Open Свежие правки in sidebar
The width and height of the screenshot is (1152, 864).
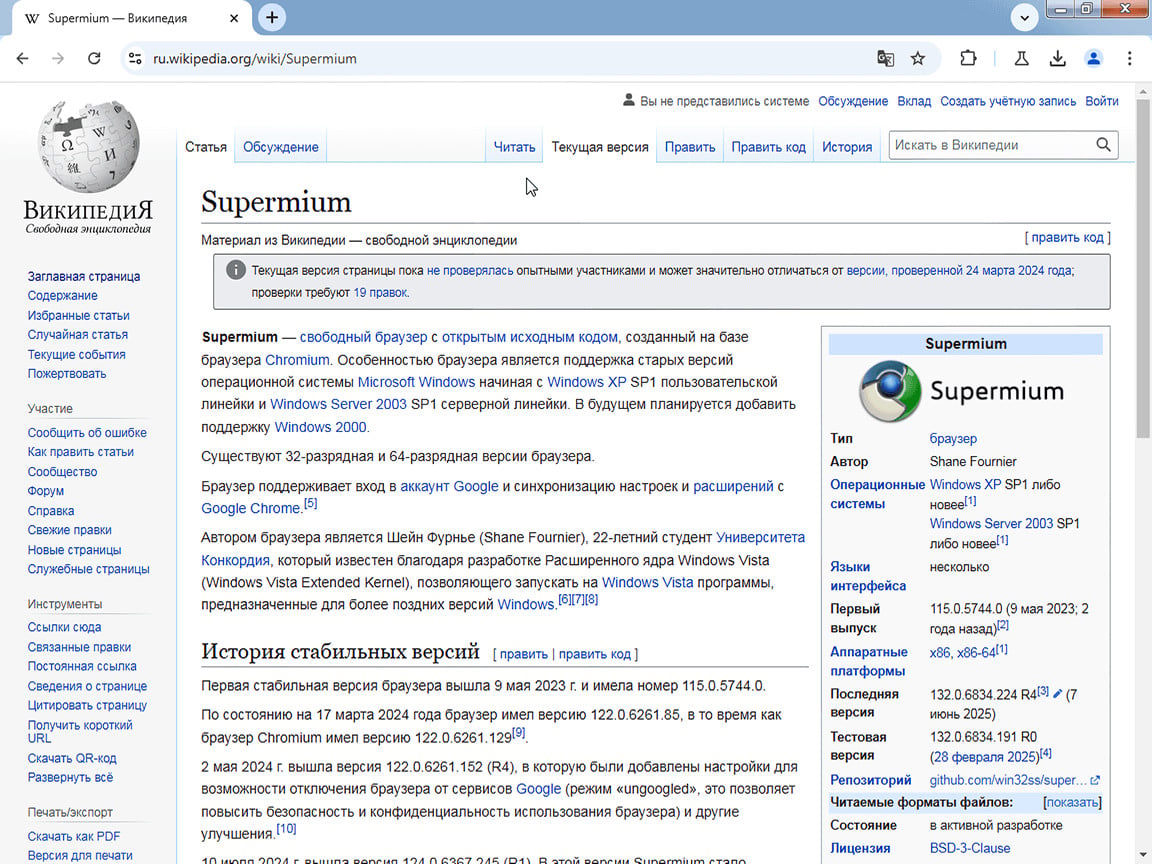[70, 530]
